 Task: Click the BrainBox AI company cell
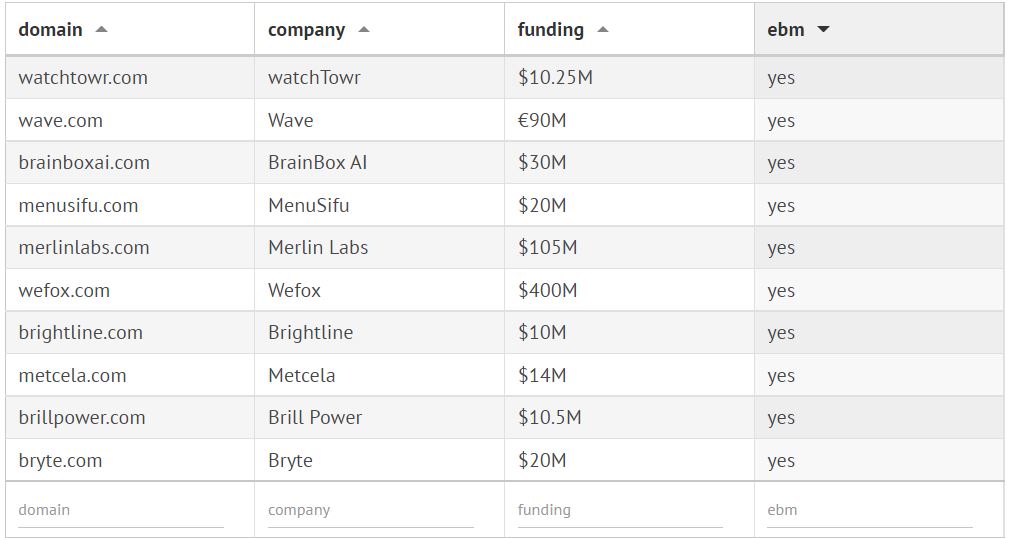coord(317,163)
